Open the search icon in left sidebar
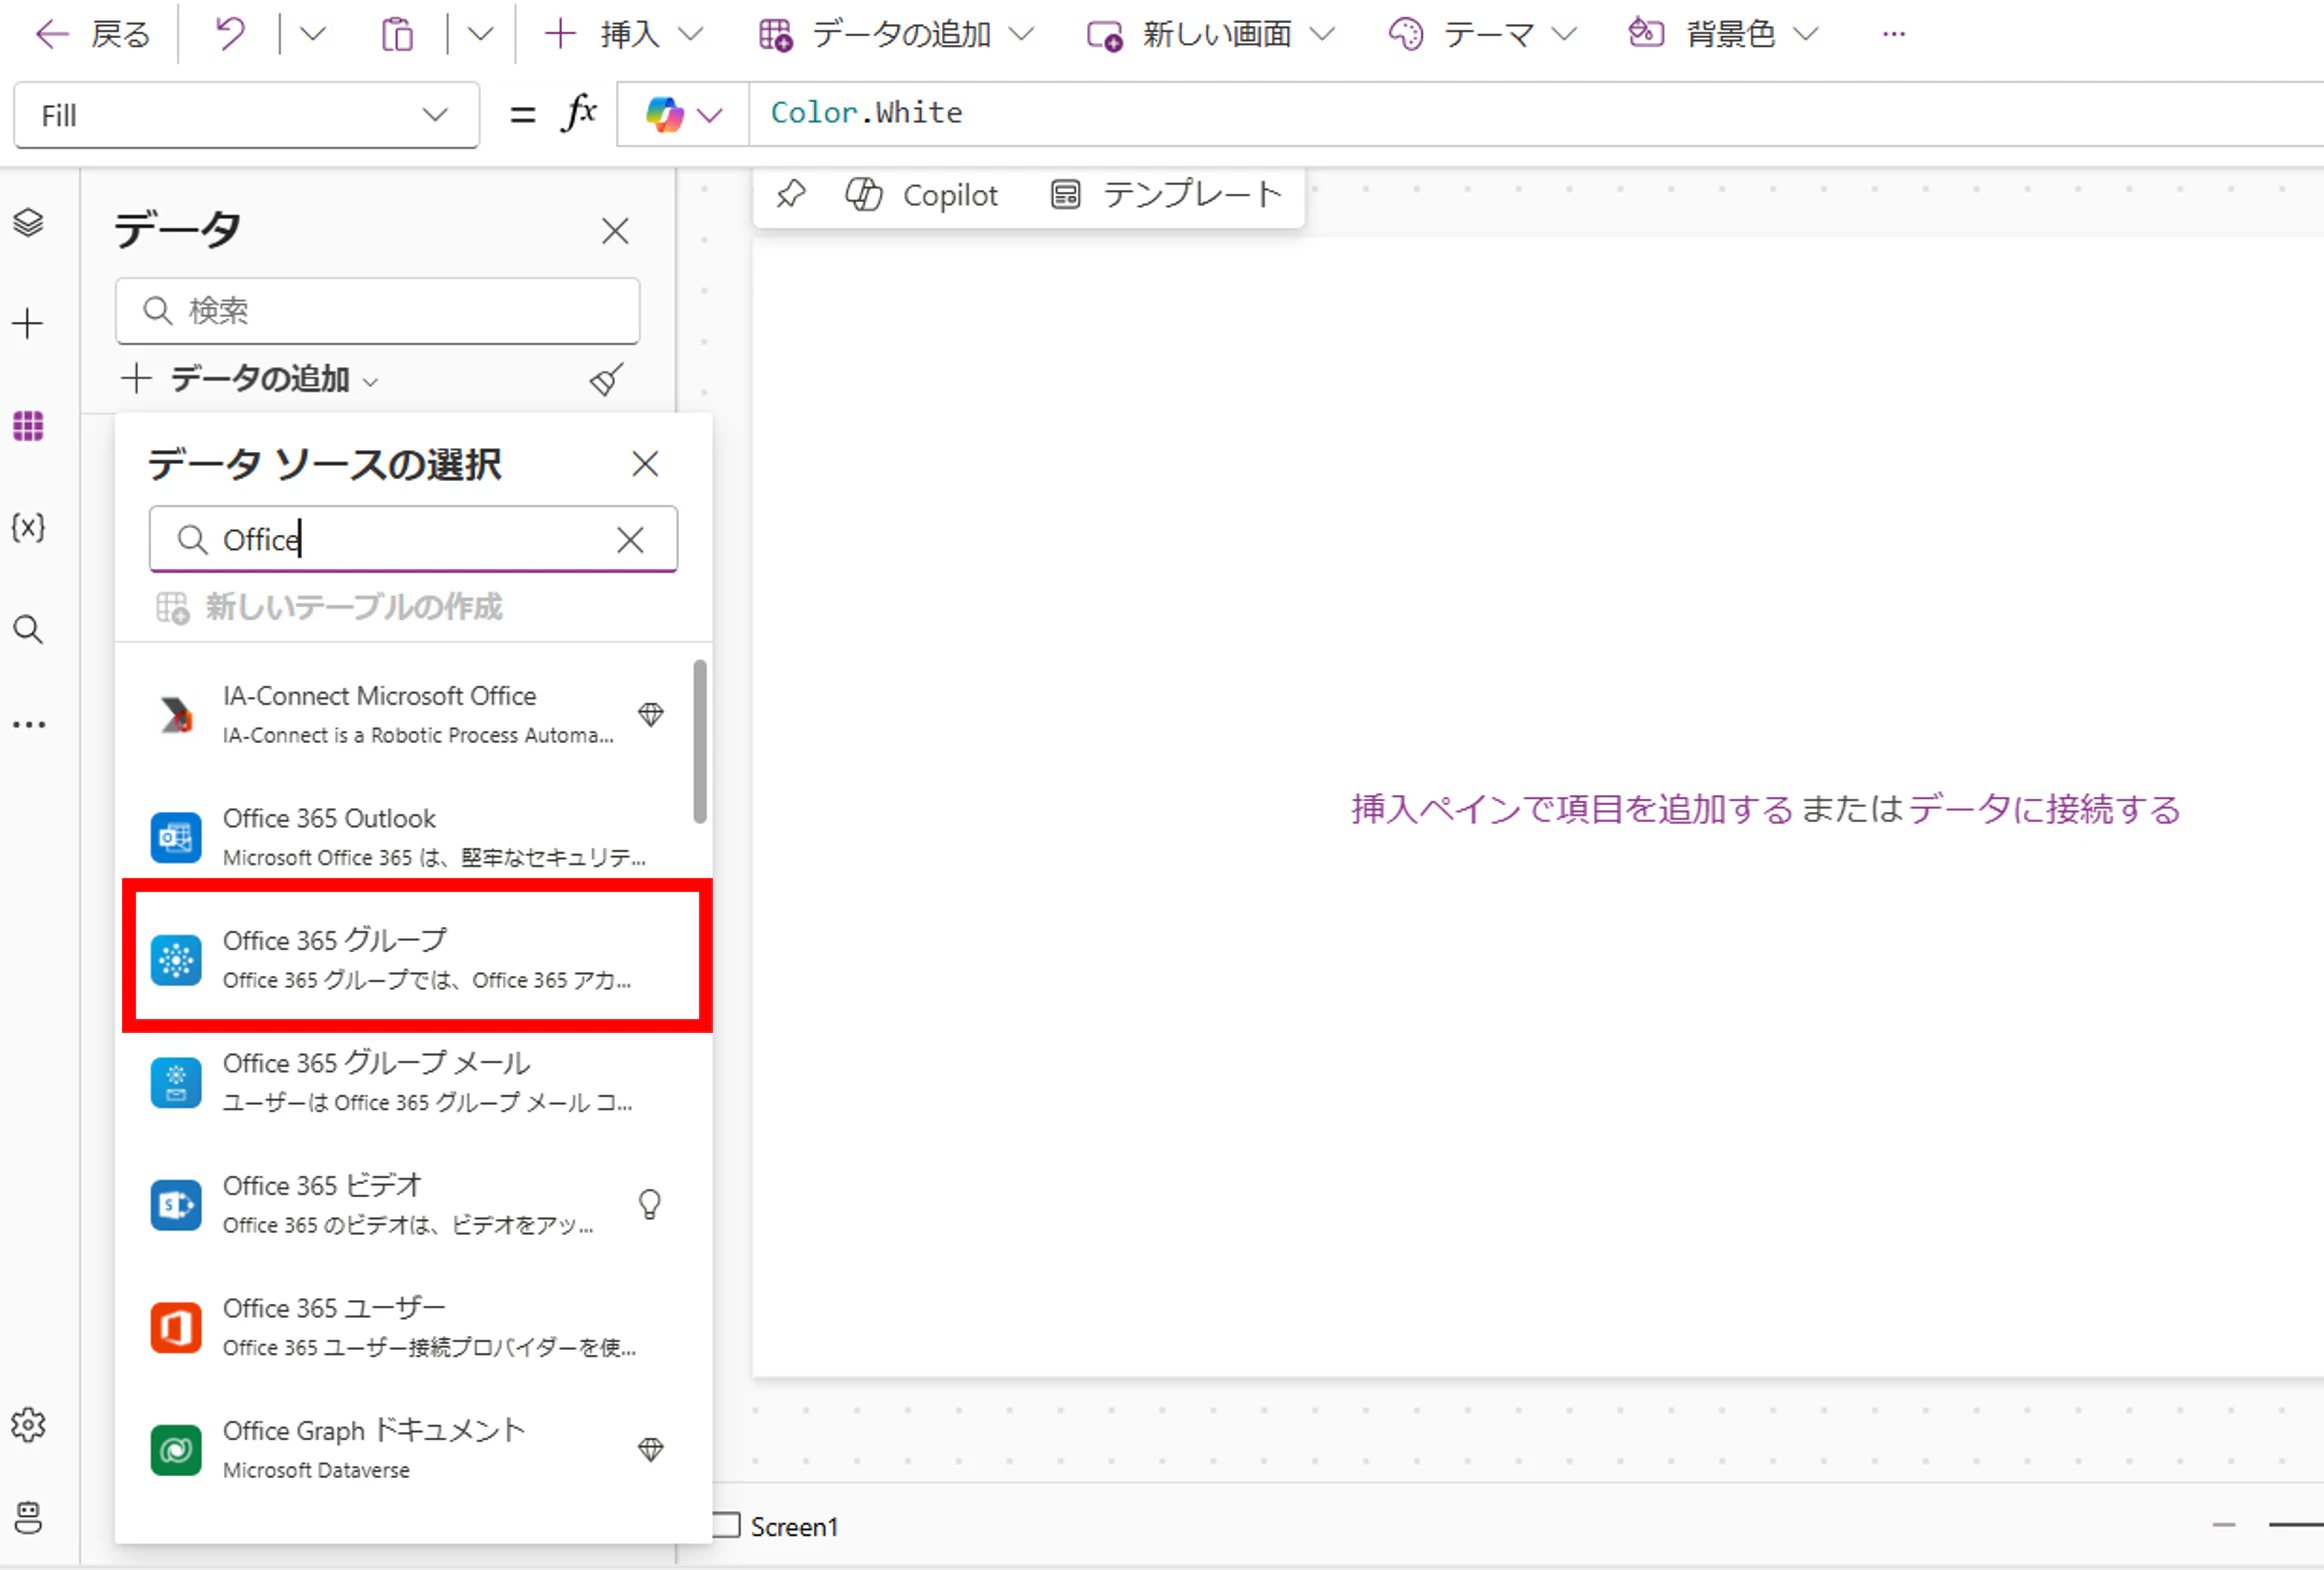 [28, 629]
